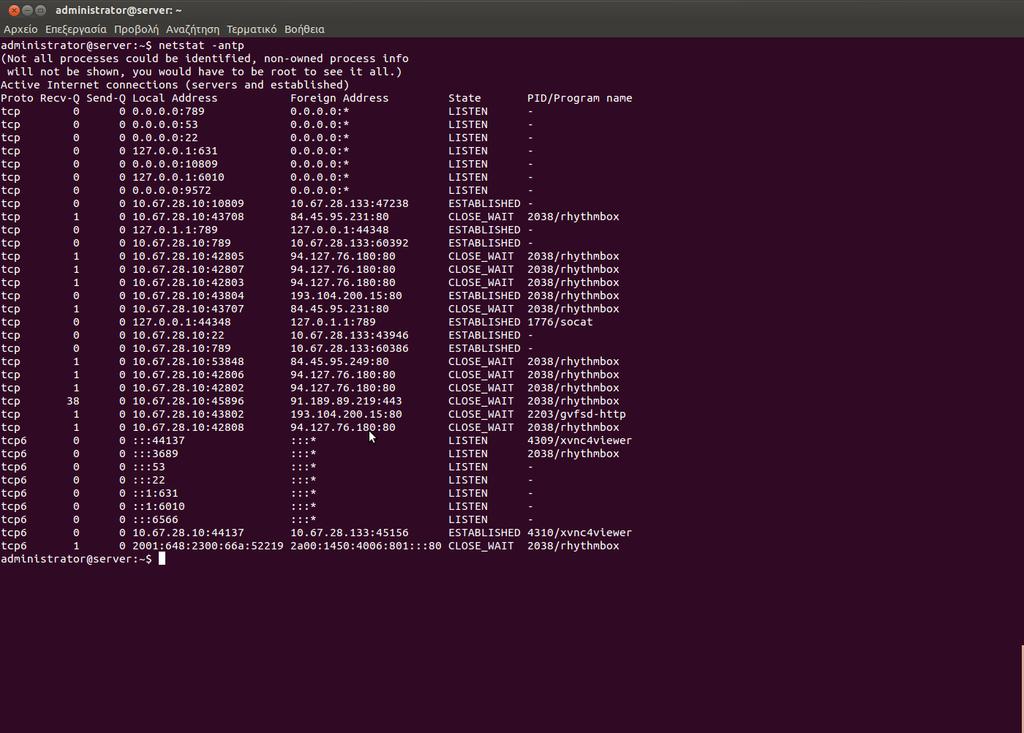Click foreign address 84.45.95.249:80
The height and width of the screenshot is (733, 1024).
click(x=339, y=361)
